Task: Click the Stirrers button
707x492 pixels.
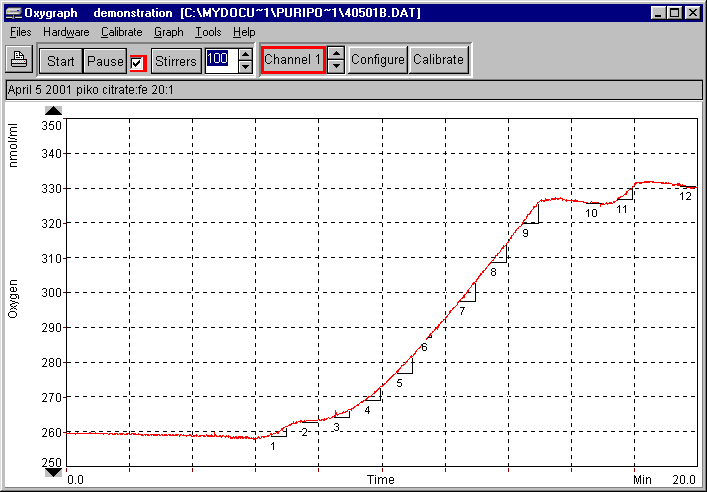Action: [x=176, y=60]
